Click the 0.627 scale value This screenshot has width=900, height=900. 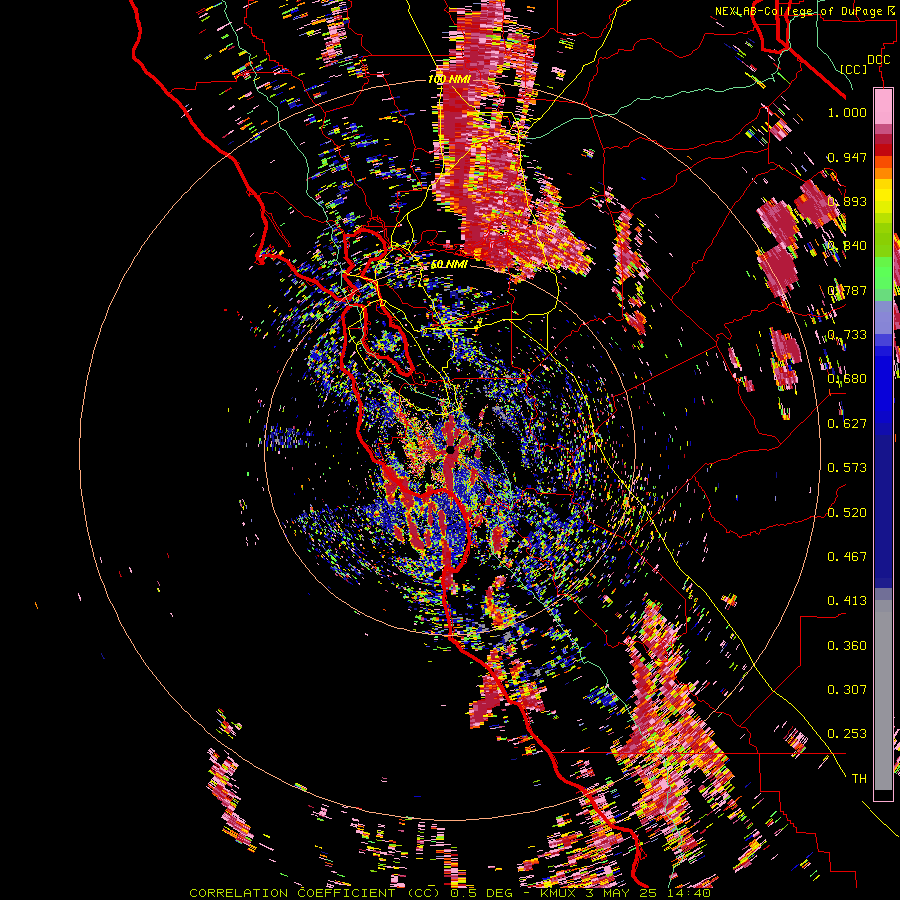(847, 424)
